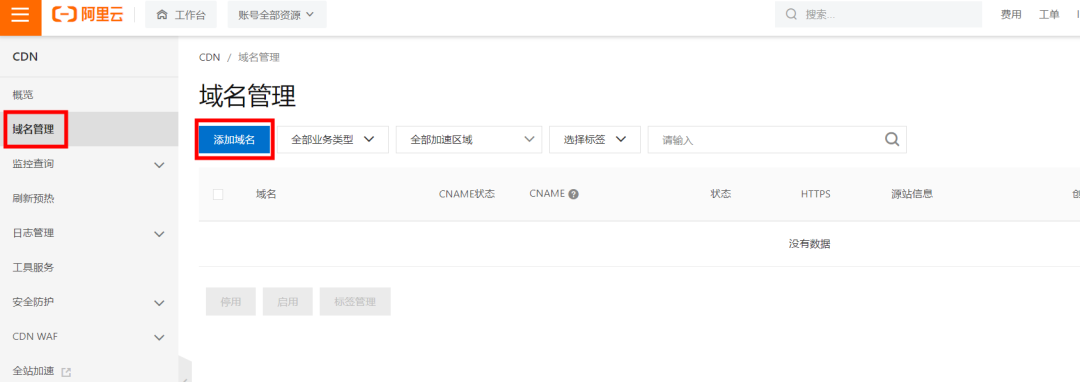Toggle the select-all checkbox in table header
This screenshot has height=382, width=1080.
[x=218, y=195]
